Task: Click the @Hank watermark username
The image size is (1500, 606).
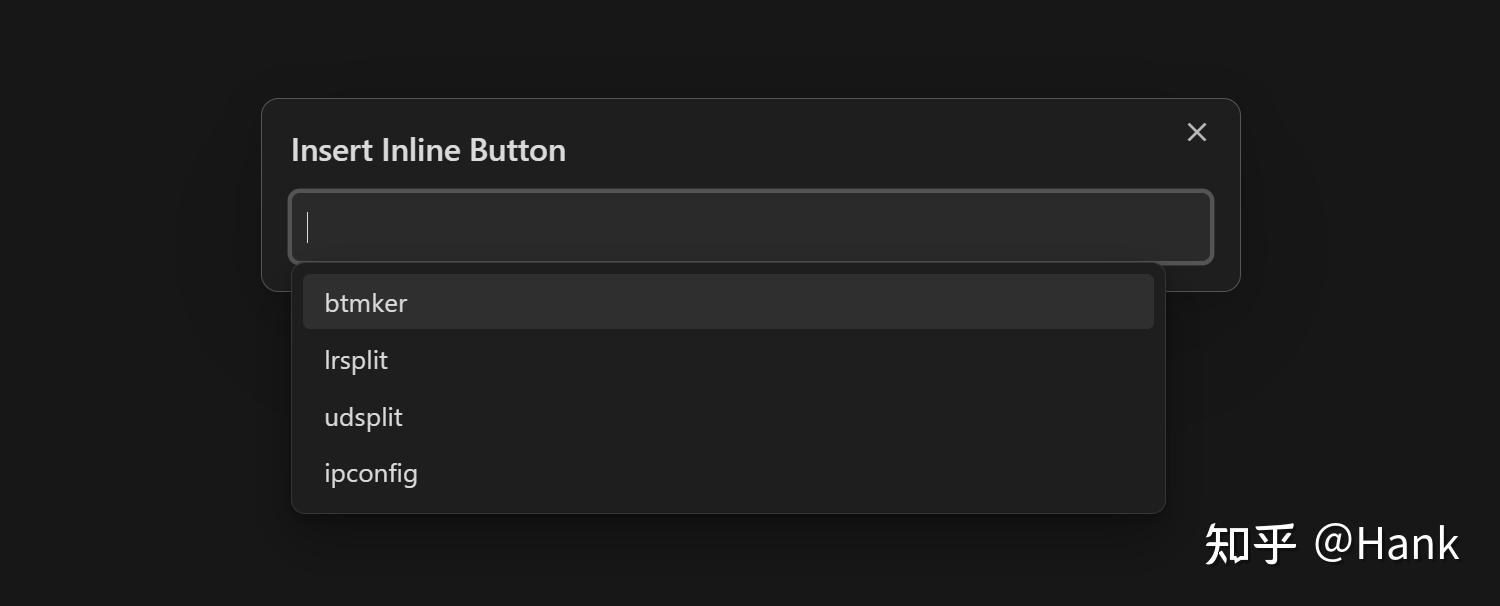Action: pos(1386,544)
